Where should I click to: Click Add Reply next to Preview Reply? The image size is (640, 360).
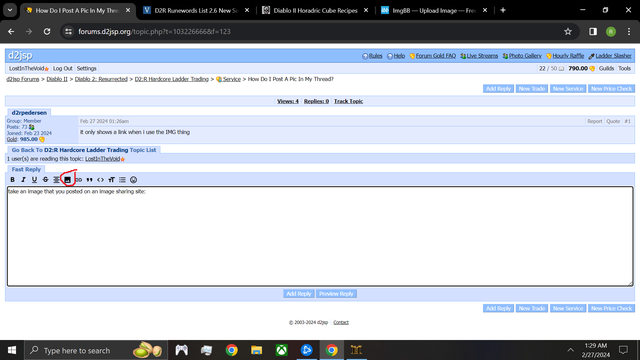298,294
